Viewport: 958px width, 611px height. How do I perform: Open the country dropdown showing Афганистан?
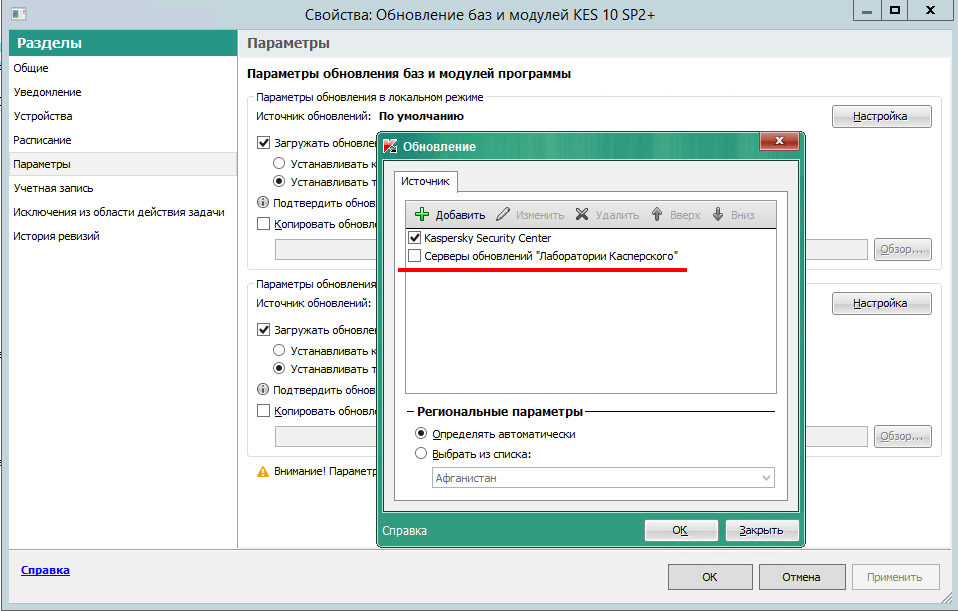point(604,478)
